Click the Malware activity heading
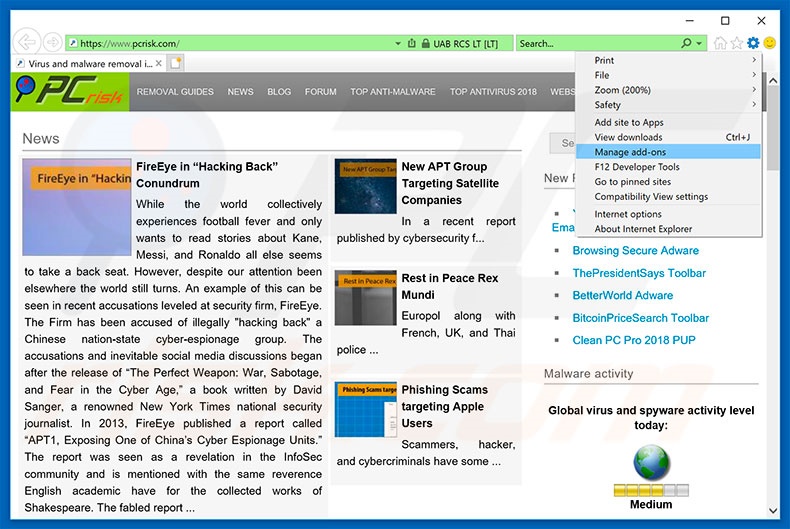This screenshot has height=529, width=790. click(588, 373)
